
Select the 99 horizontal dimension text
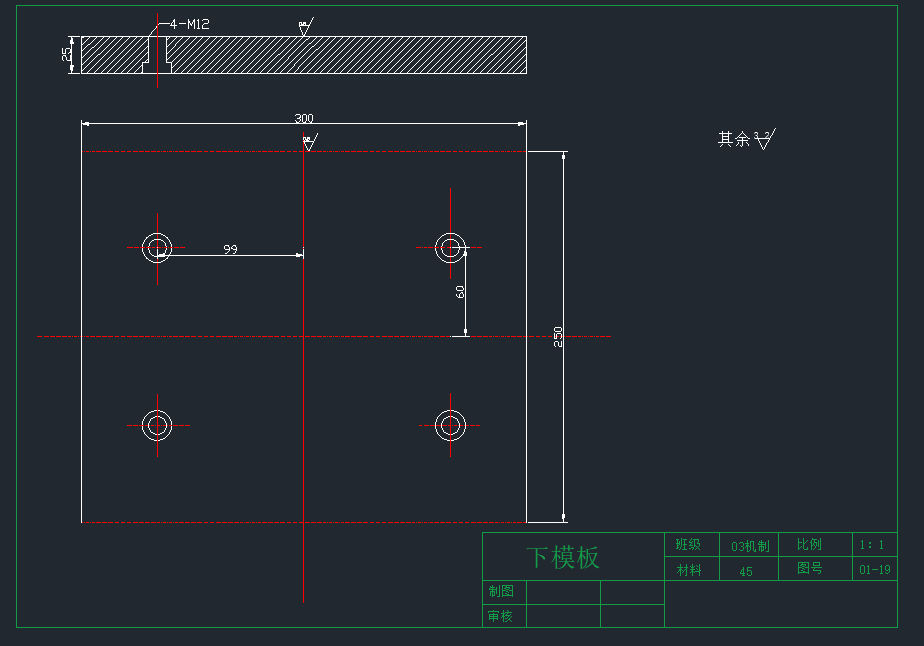tap(230, 249)
